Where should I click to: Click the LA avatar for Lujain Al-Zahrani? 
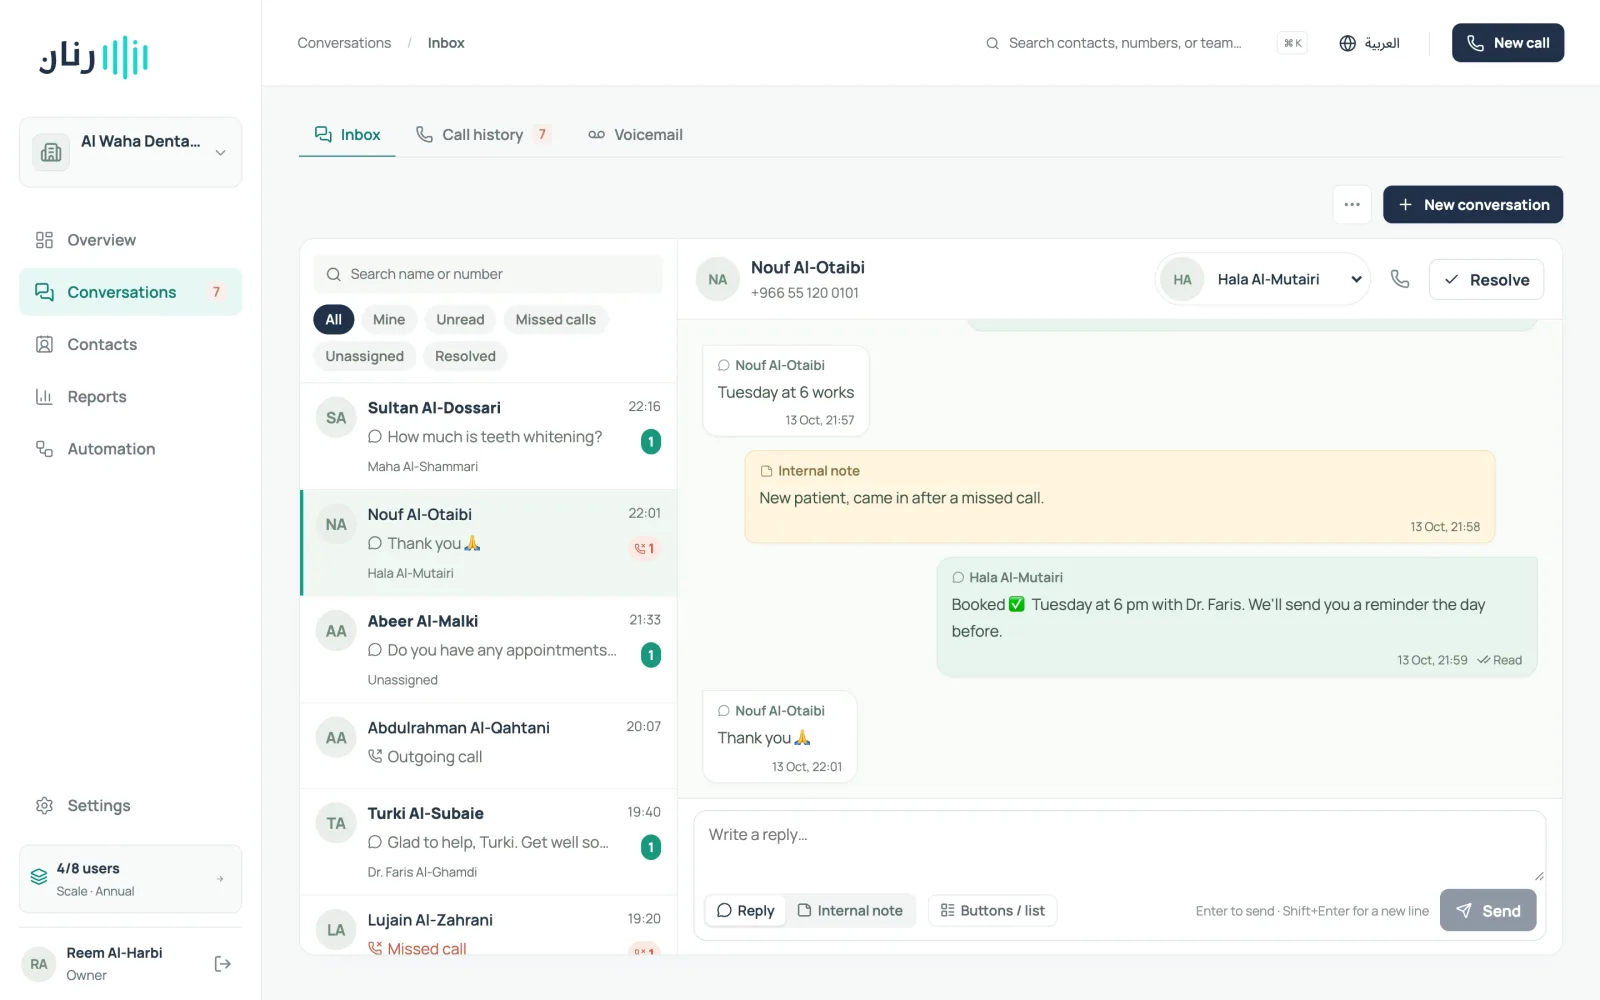(x=336, y=930)
